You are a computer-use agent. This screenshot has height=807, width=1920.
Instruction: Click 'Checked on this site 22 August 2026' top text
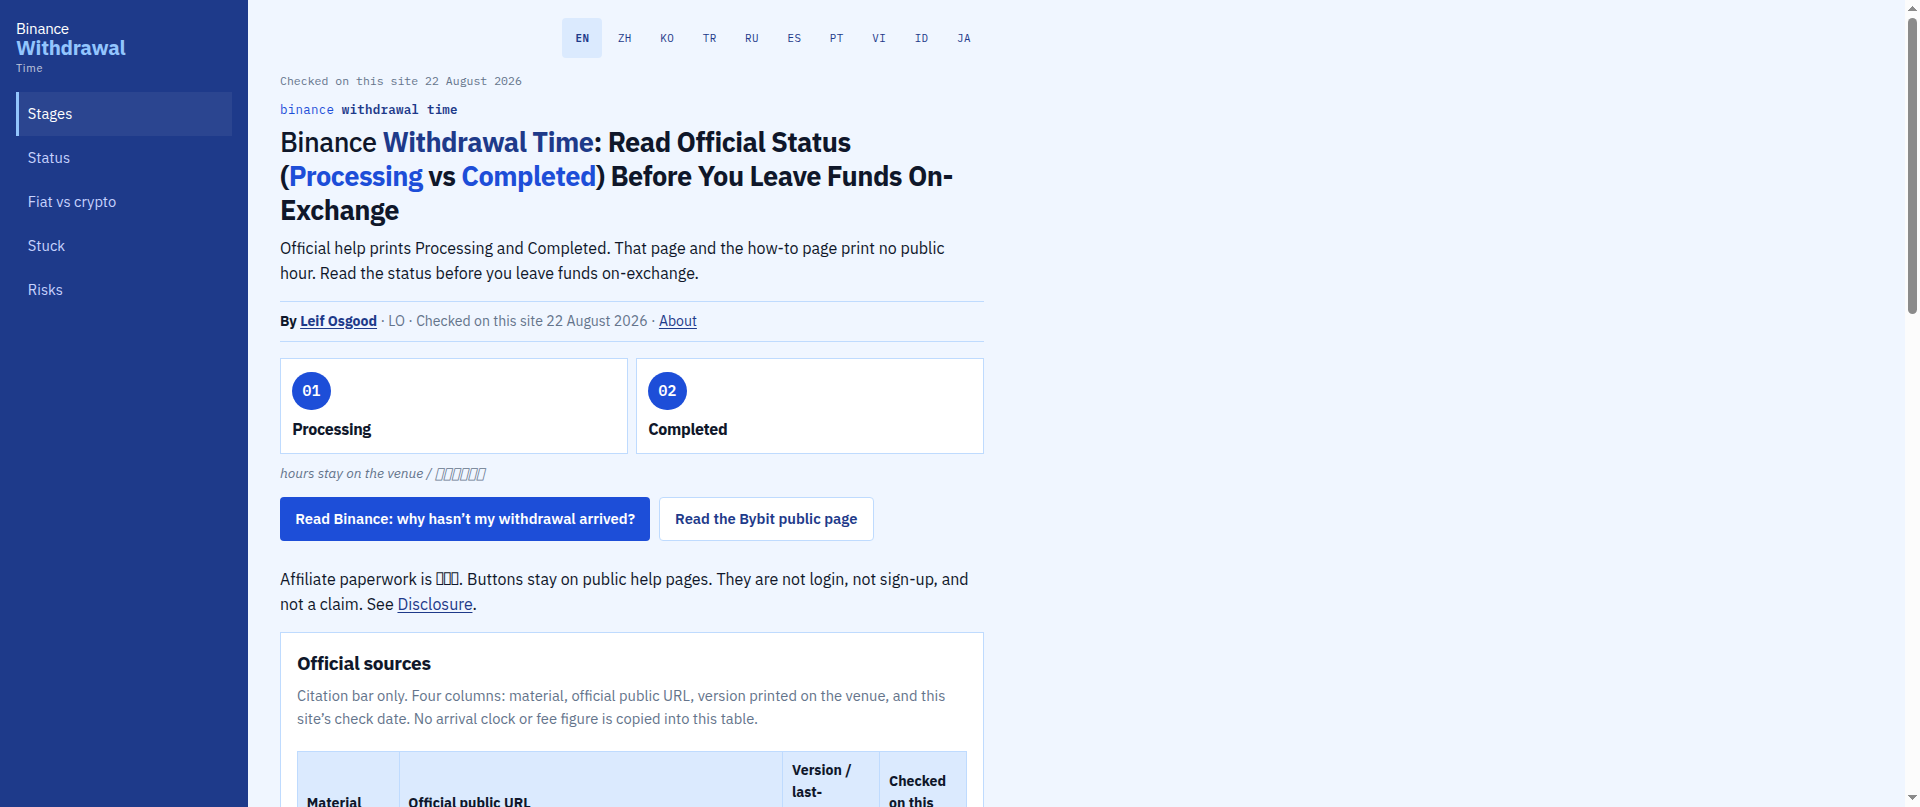401,81
